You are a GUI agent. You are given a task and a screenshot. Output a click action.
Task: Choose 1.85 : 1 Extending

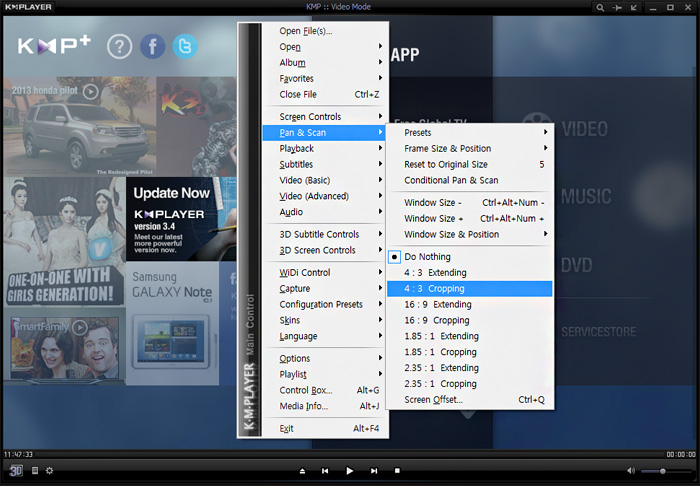(x=470, y=336)
